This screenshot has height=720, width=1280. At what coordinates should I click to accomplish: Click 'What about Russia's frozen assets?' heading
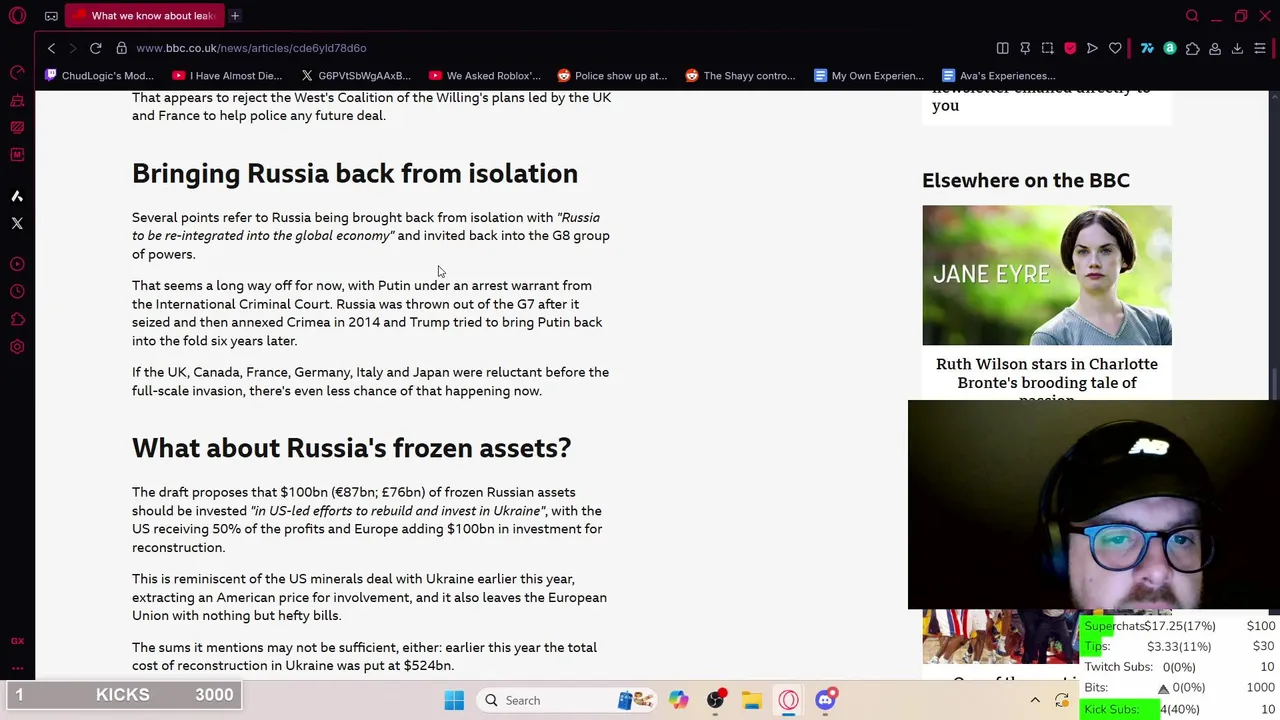tap(351, 448)
